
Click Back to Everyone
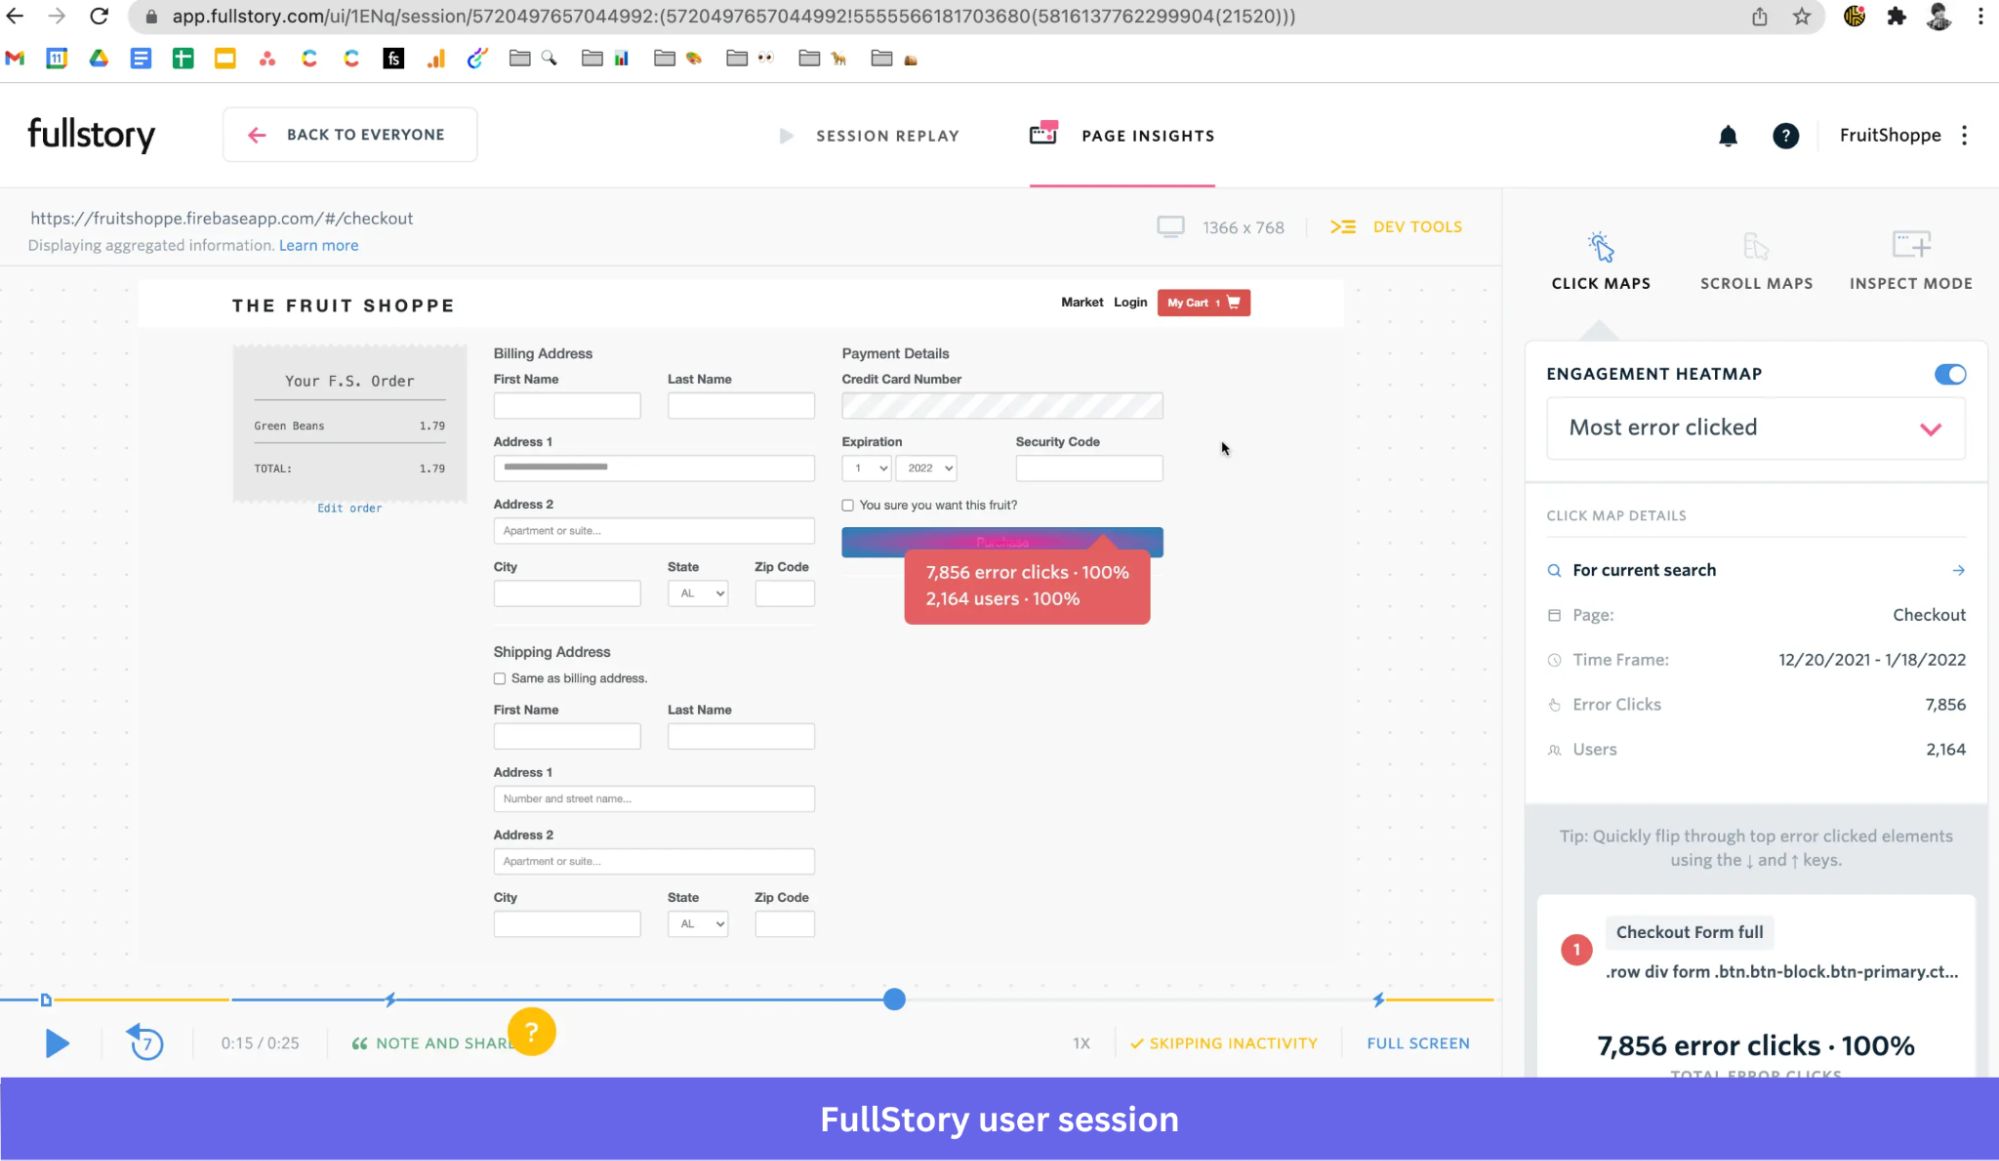point(349,133)
